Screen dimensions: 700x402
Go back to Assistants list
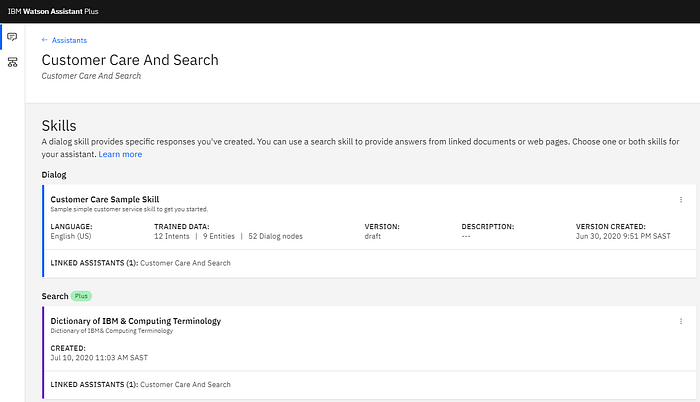[69, 40]
